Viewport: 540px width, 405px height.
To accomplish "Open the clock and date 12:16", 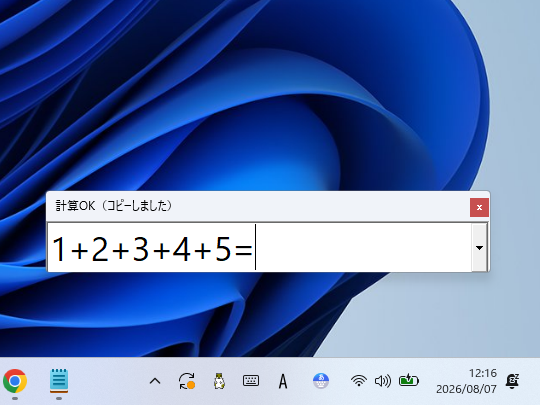I will (x=466, y=381).
